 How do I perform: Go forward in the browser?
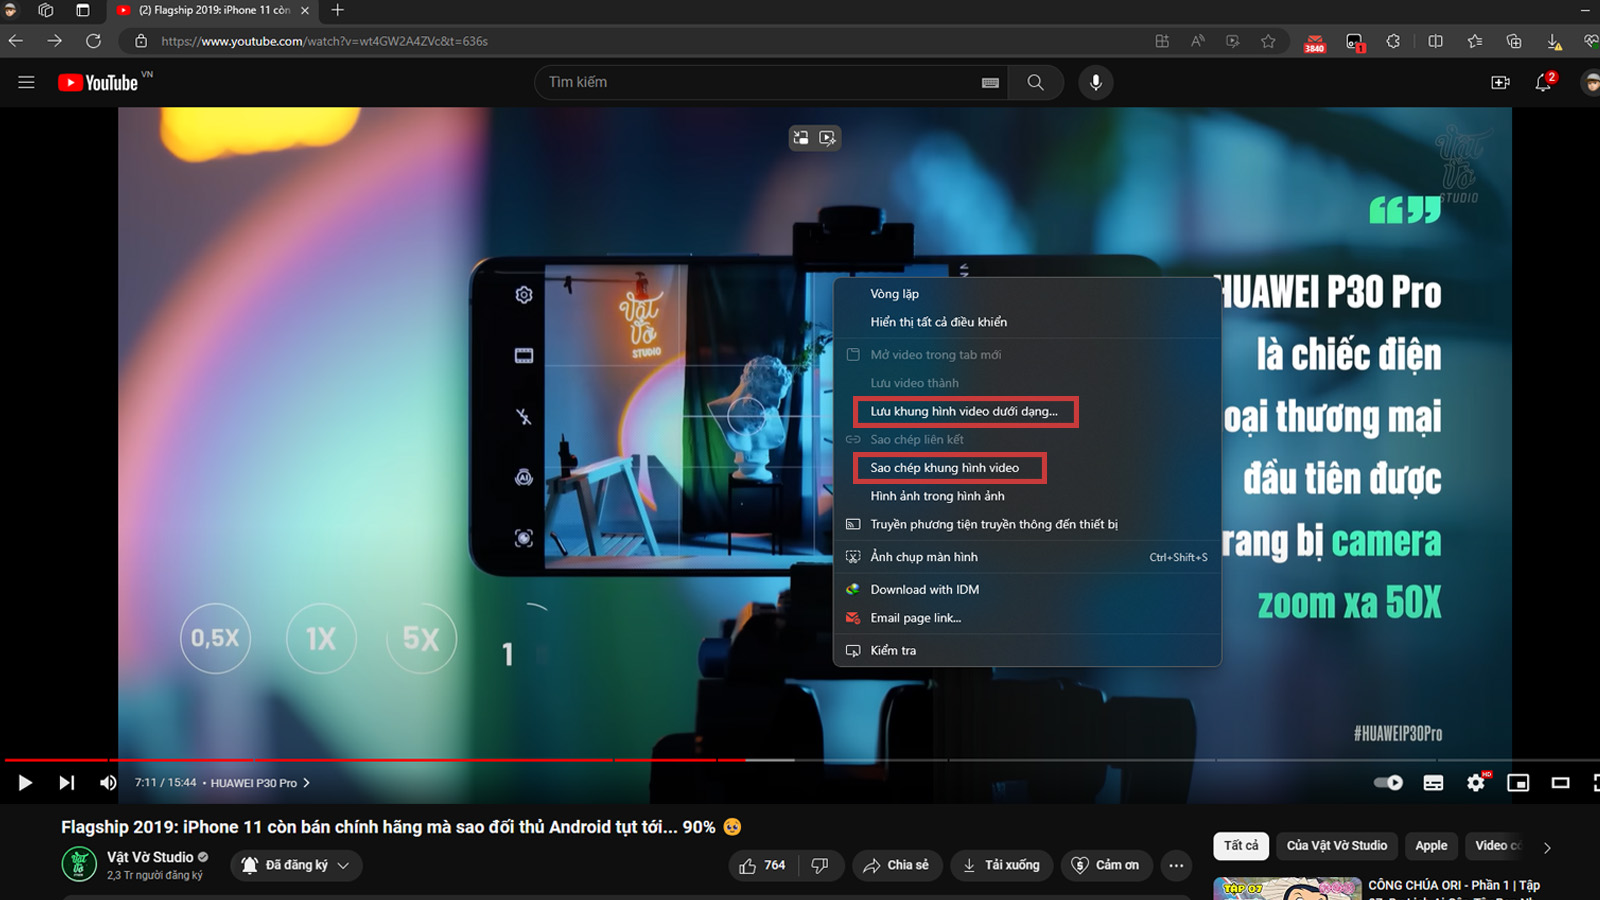coord(54,41)
